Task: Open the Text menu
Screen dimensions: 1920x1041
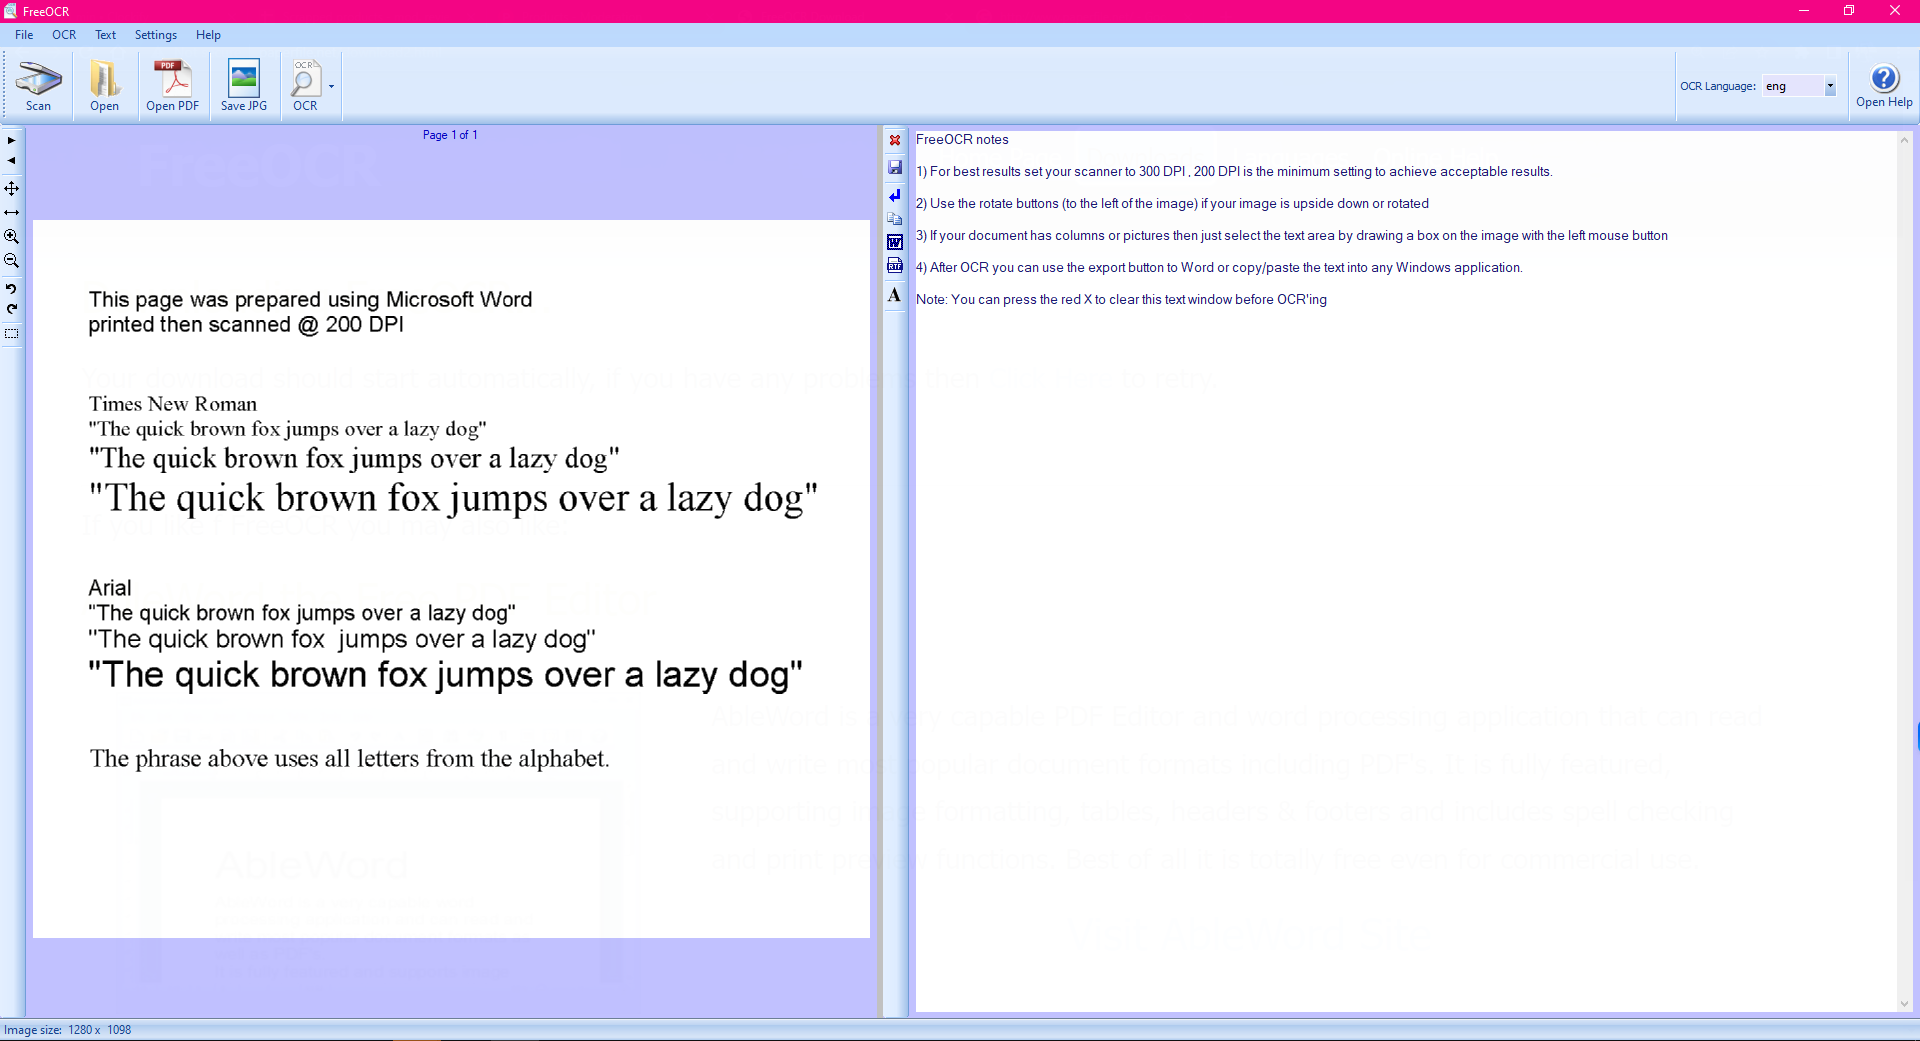Action: tap(105, 35)
